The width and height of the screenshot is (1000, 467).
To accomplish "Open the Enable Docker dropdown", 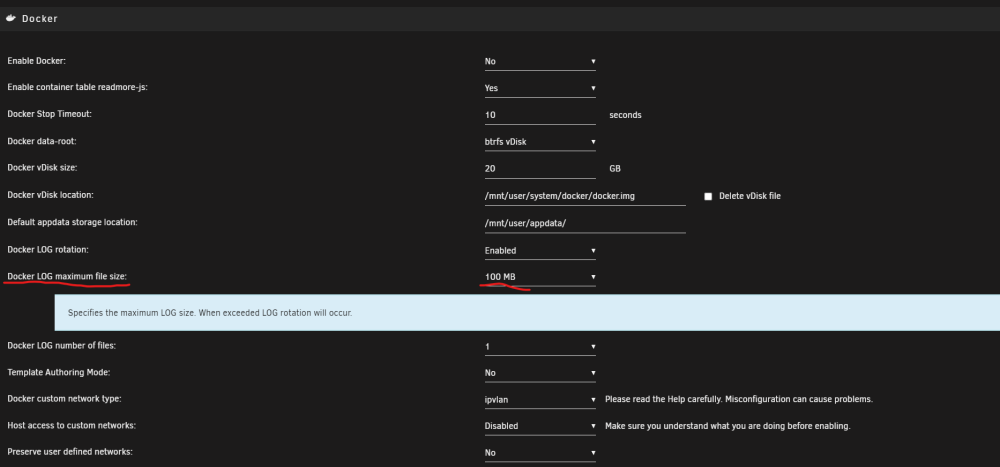I will coord(540,61).
